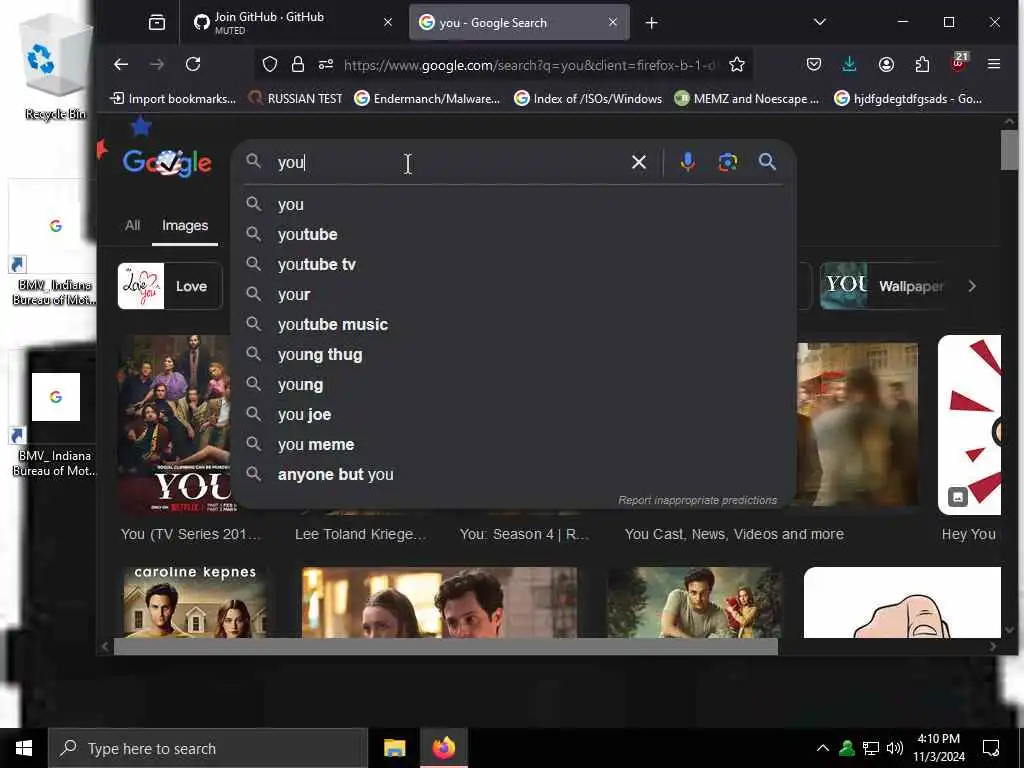Click the Google logo
The height and width of the screenshot is (768, 1024).
[167, 163]
